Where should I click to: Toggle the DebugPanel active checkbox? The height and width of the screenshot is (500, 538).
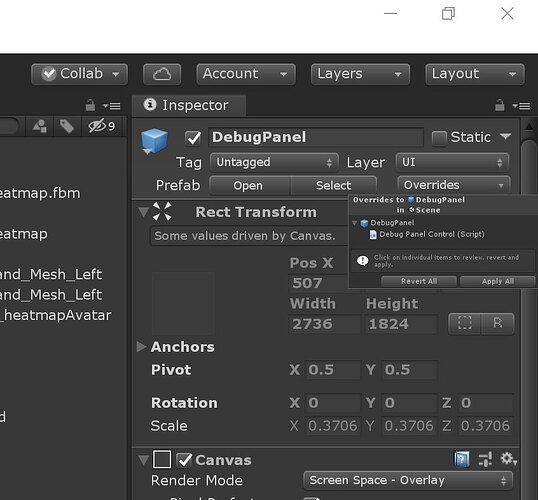pos(193,138)
